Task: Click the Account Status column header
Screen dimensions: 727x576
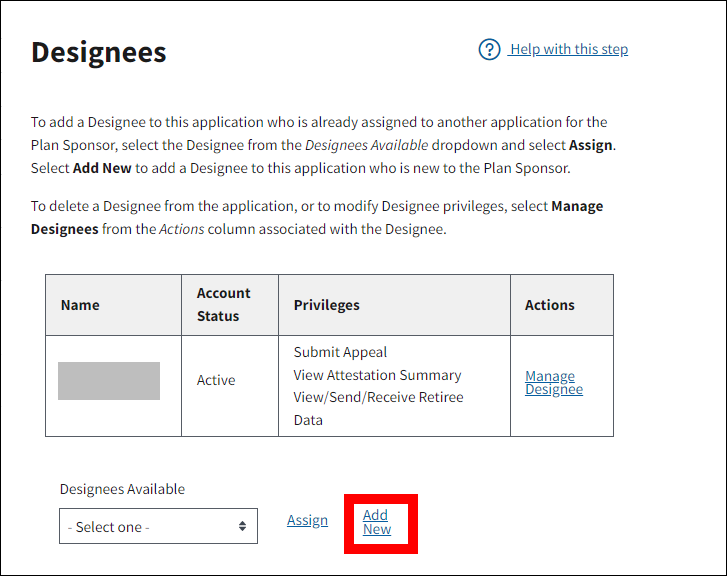Action: point(223,305)
